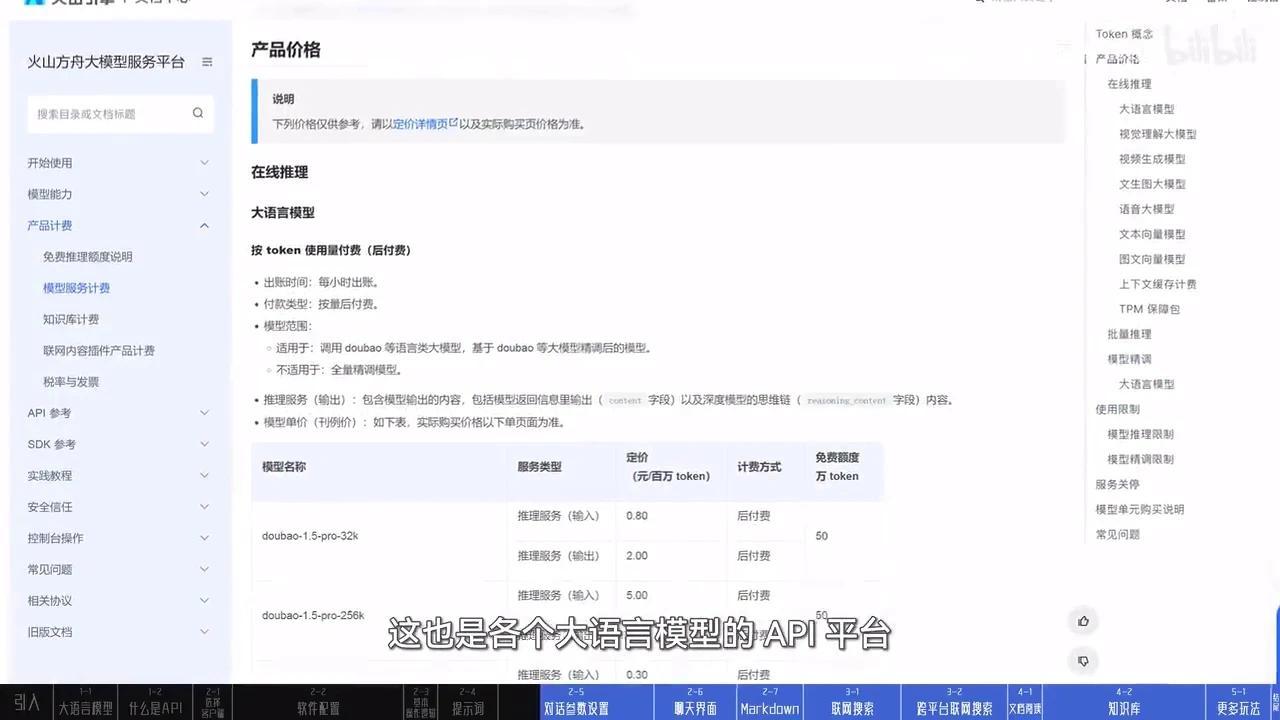
Task: Jump to Token 概念 in outline
Action: coord(1124,34)
